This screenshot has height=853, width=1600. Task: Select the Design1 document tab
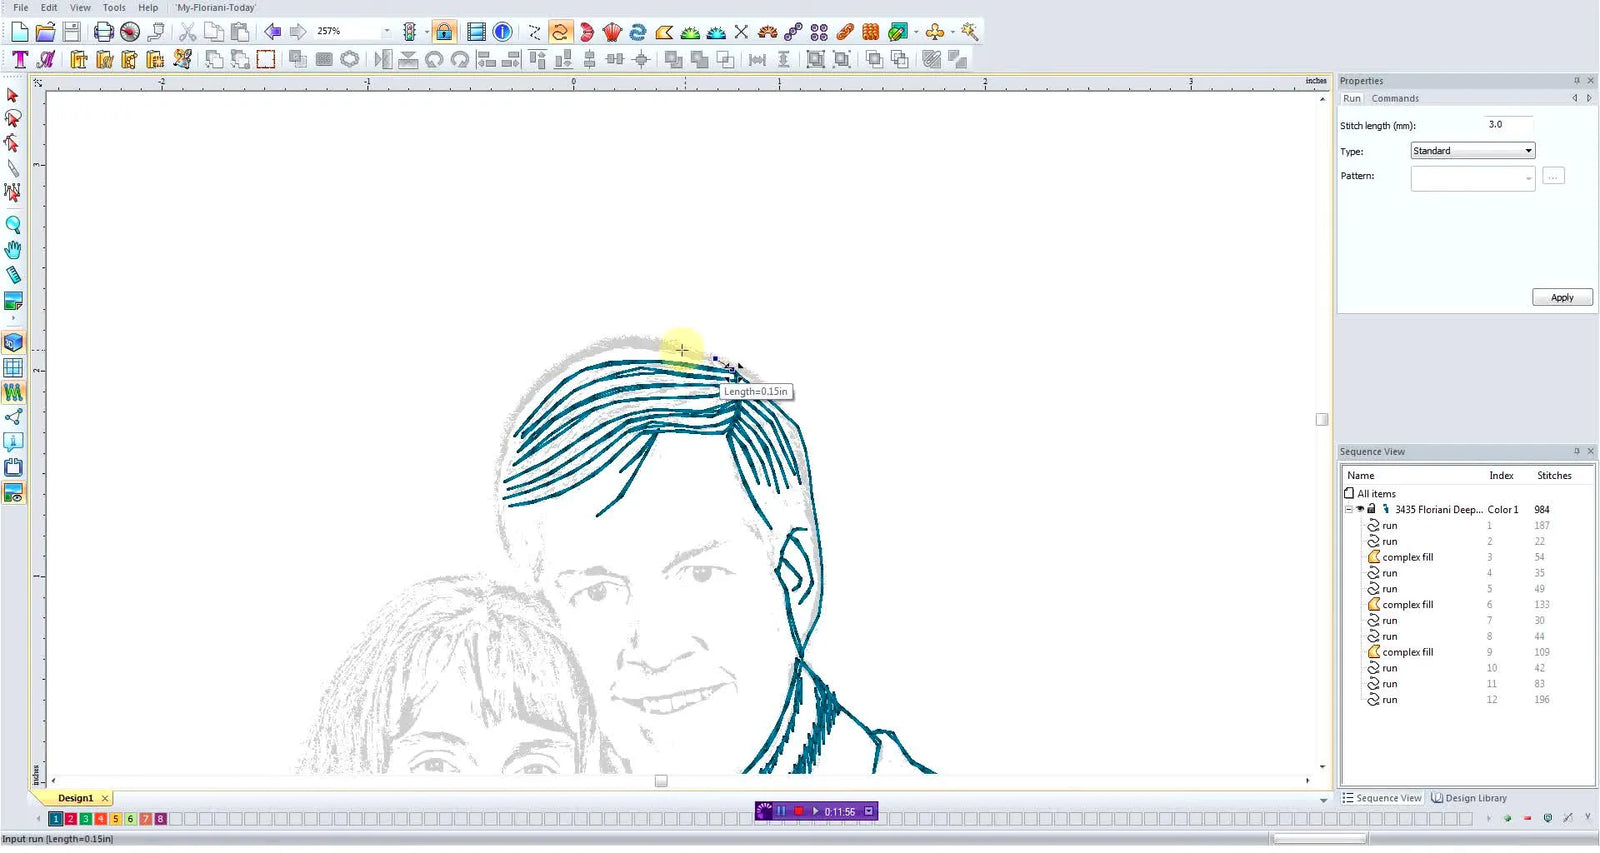tap(75, 798)
